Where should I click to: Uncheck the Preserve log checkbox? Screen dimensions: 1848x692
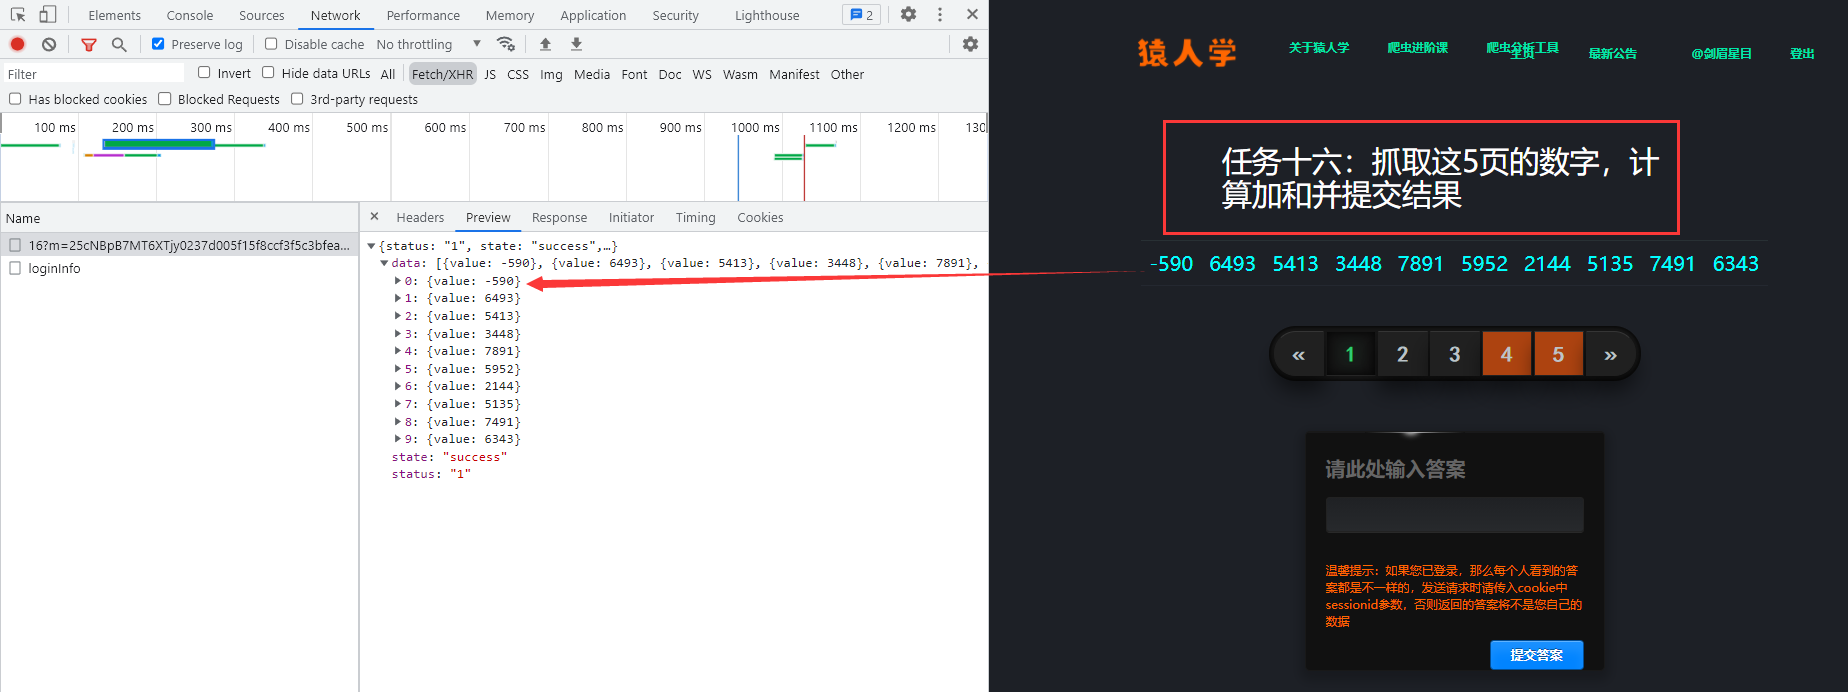coord(158,44)
